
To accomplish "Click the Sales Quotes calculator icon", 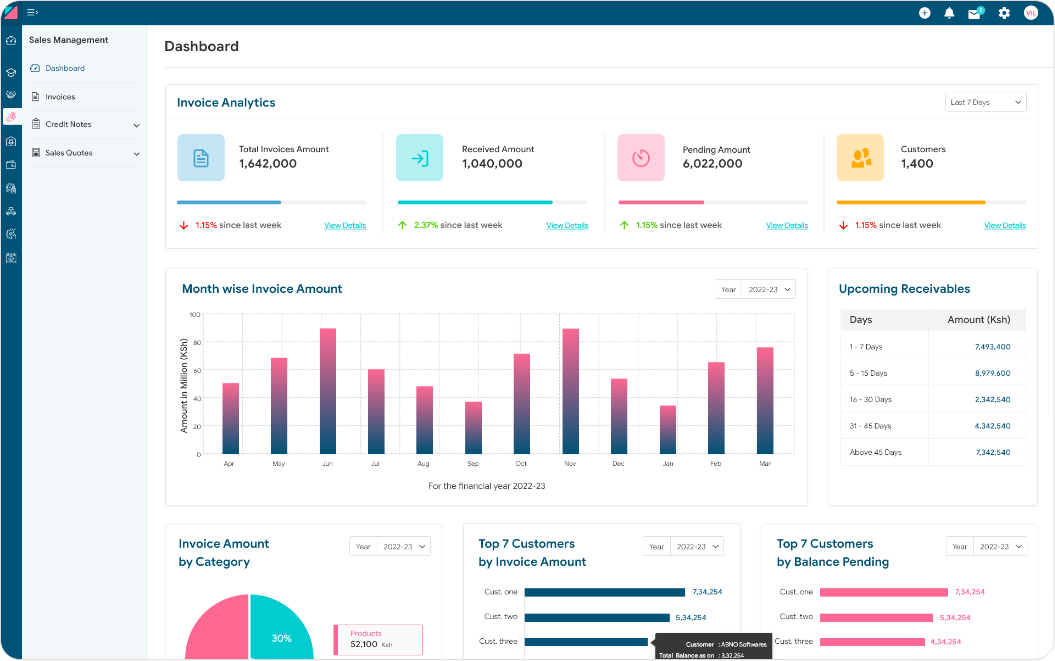I will point(36,153).
